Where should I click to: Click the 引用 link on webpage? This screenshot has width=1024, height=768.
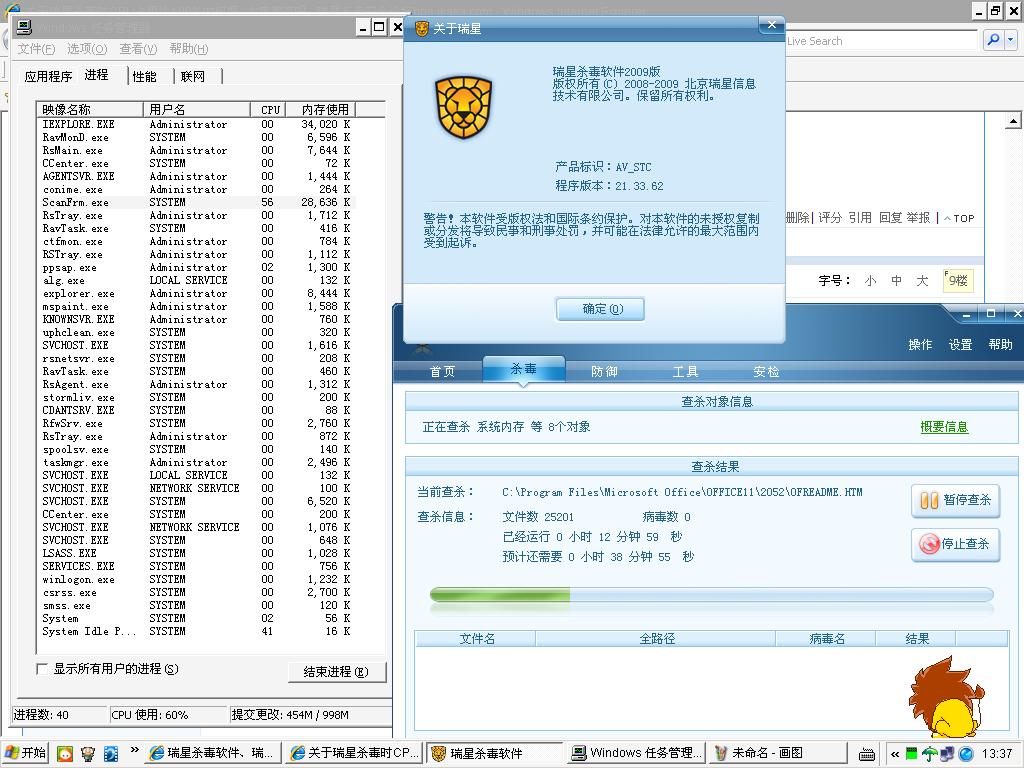(x=860, y=217)
